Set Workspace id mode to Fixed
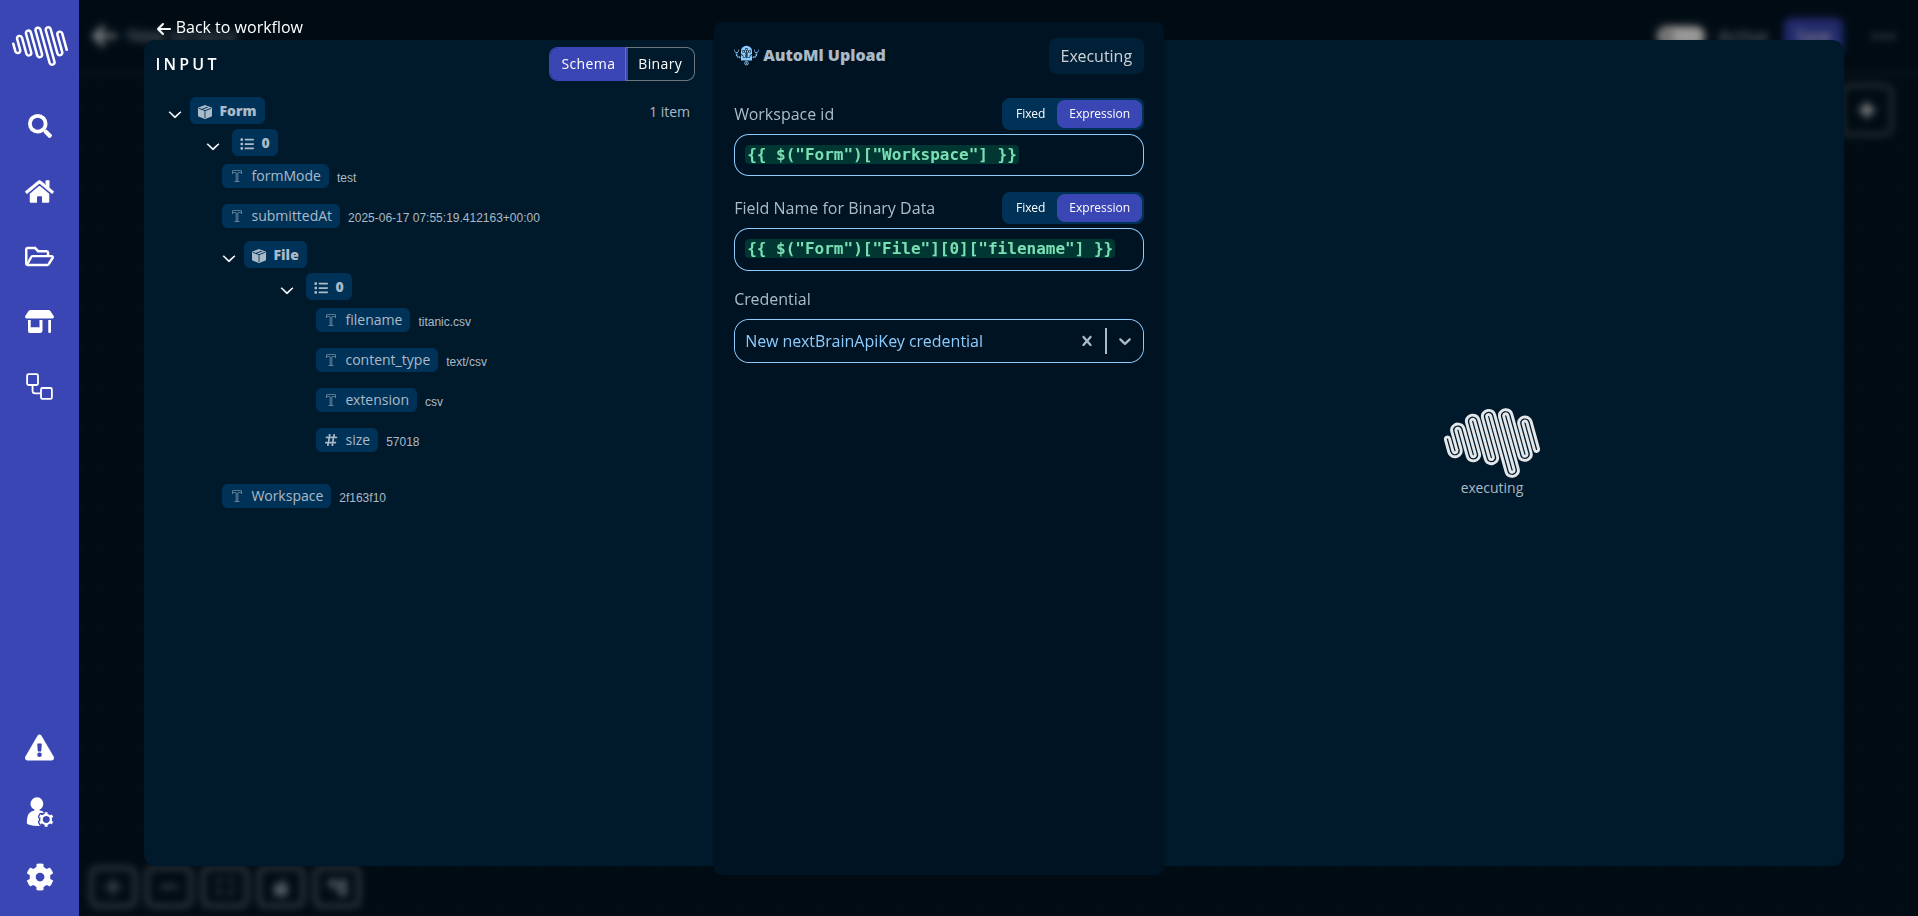 coord(1030,114)
